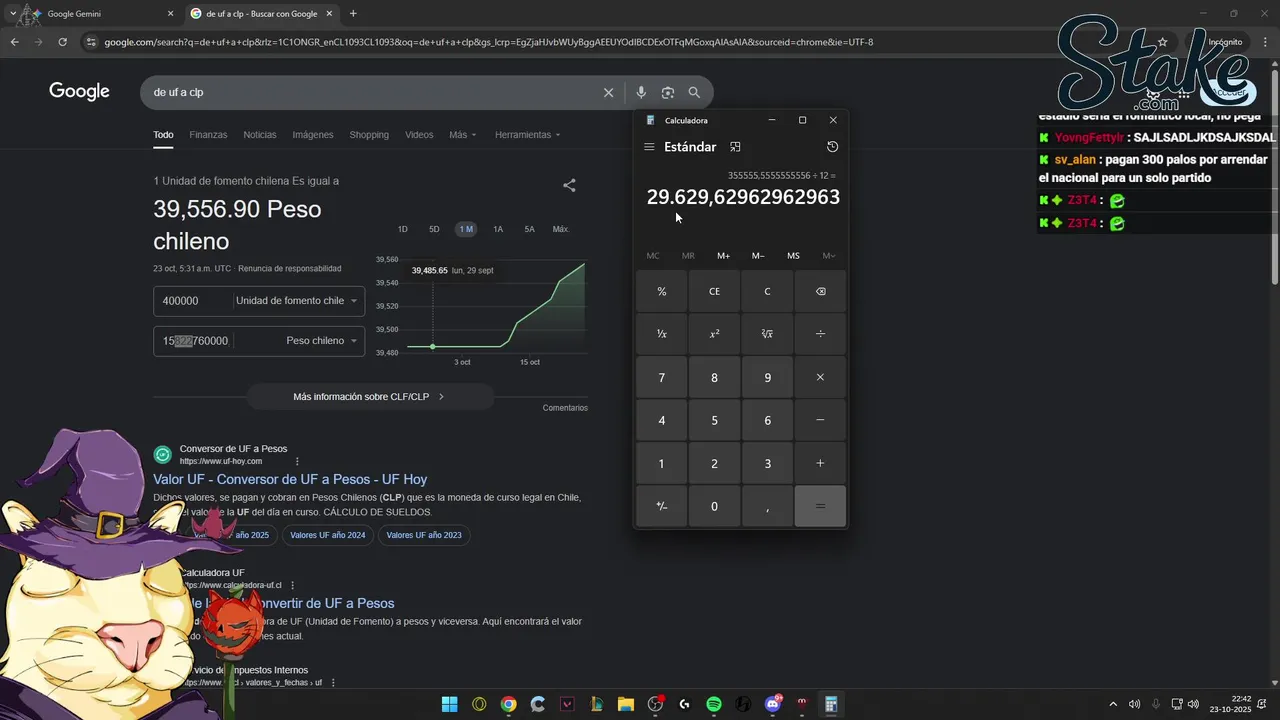Click the Google logo
1280x720 pixels.
[79, 92]
